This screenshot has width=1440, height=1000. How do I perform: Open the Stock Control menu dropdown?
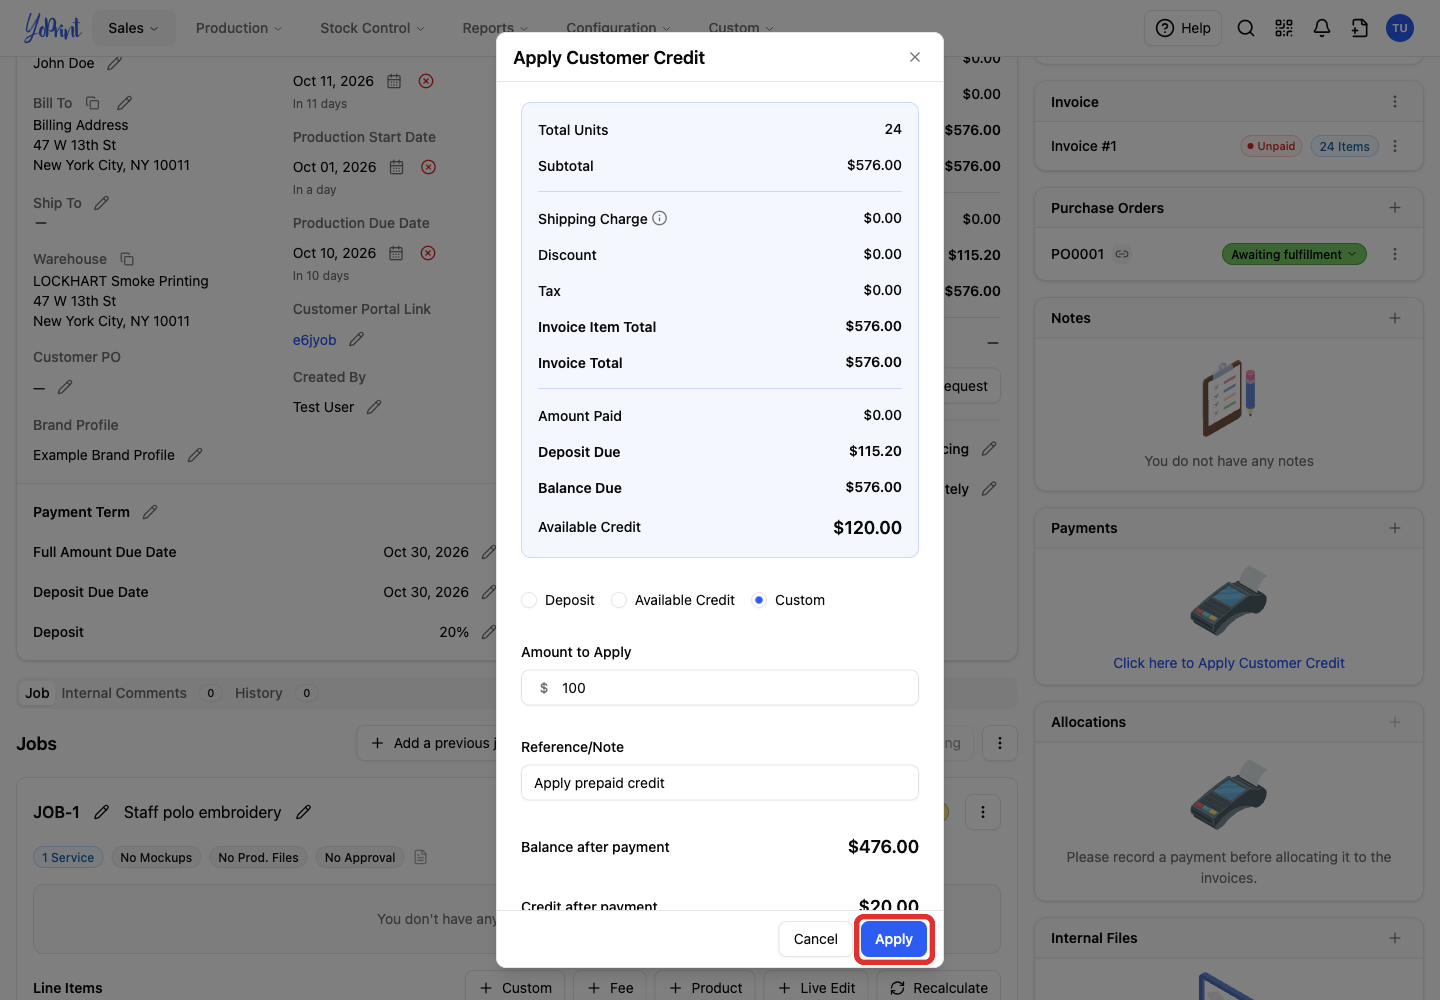pos(372,28)
